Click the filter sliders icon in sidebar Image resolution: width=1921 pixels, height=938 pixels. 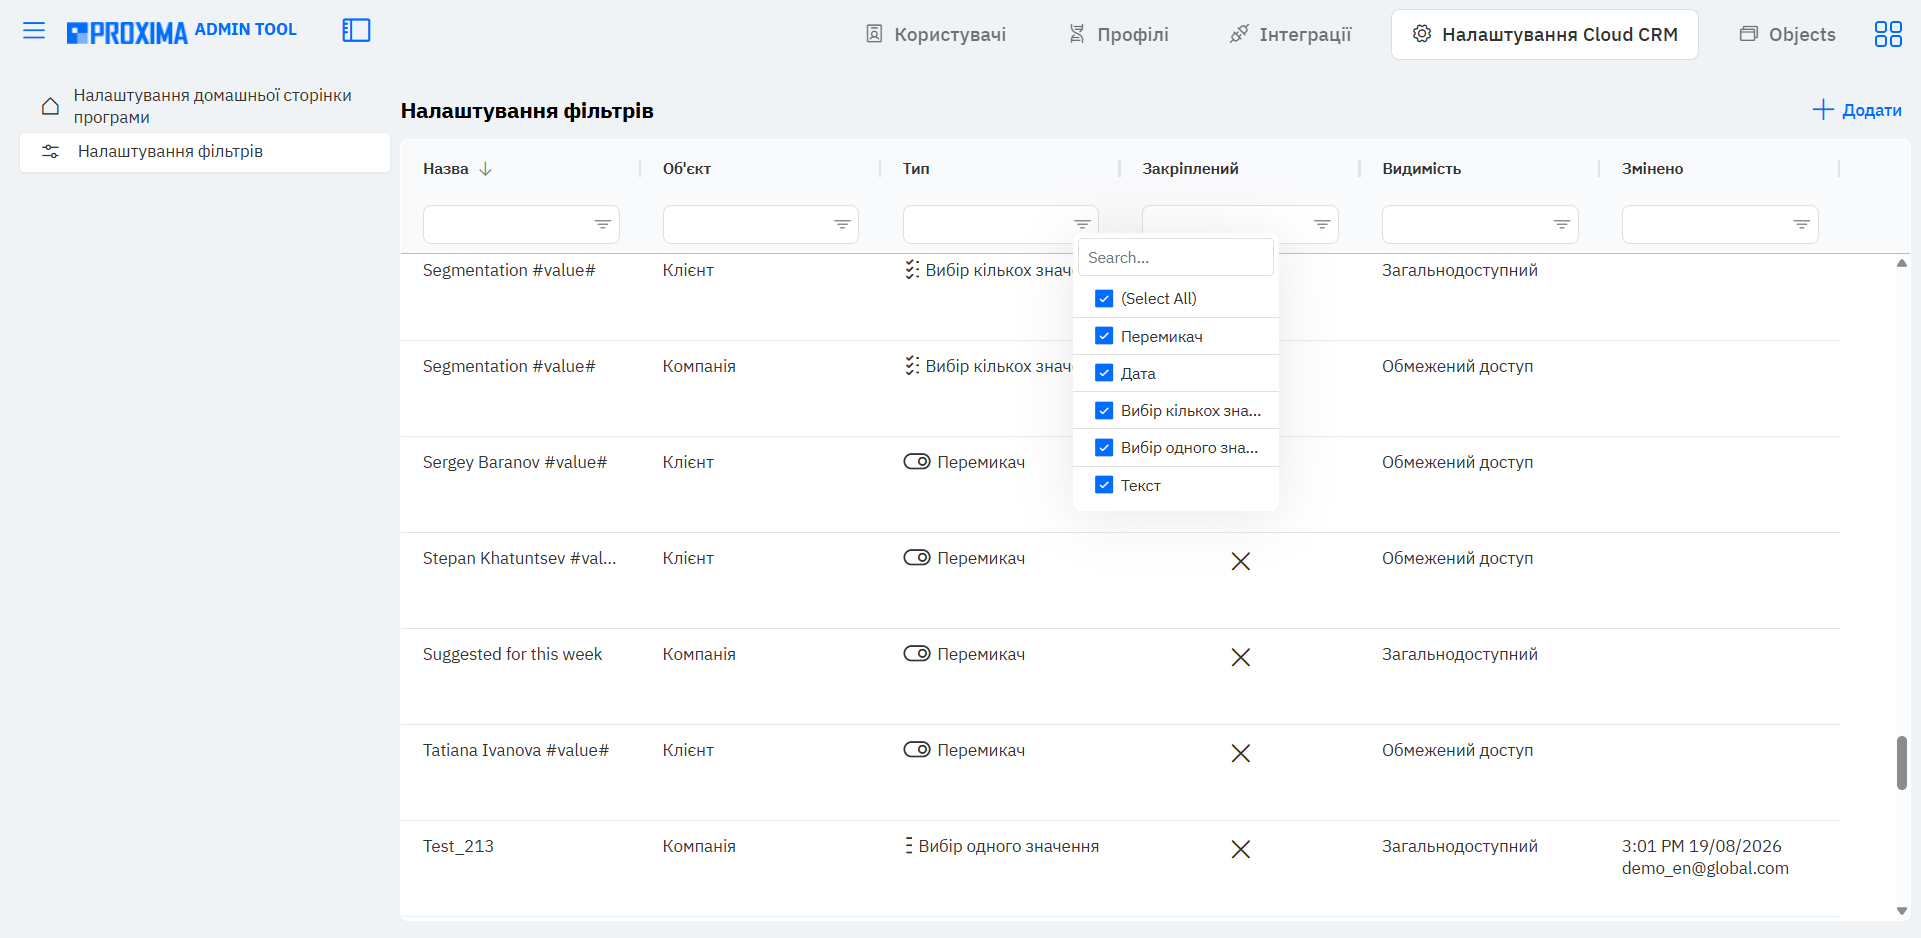(x=50, y=152)
